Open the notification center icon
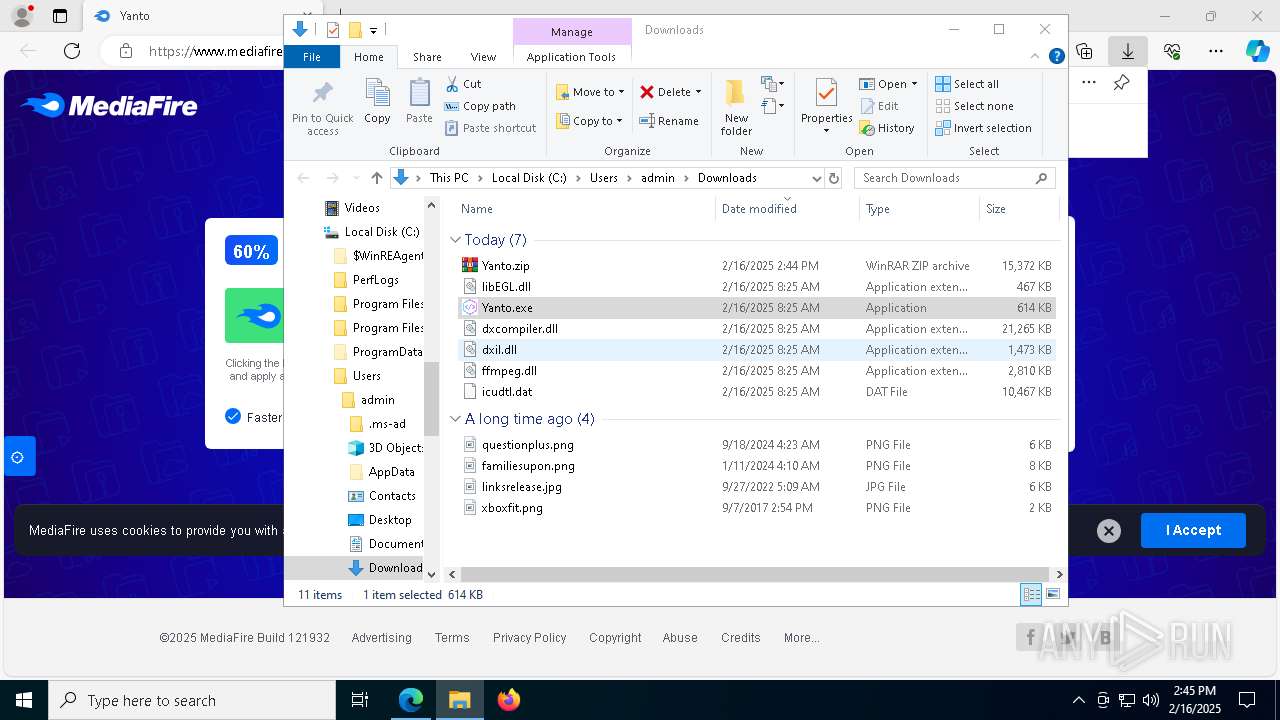 tap(1247, 700)
